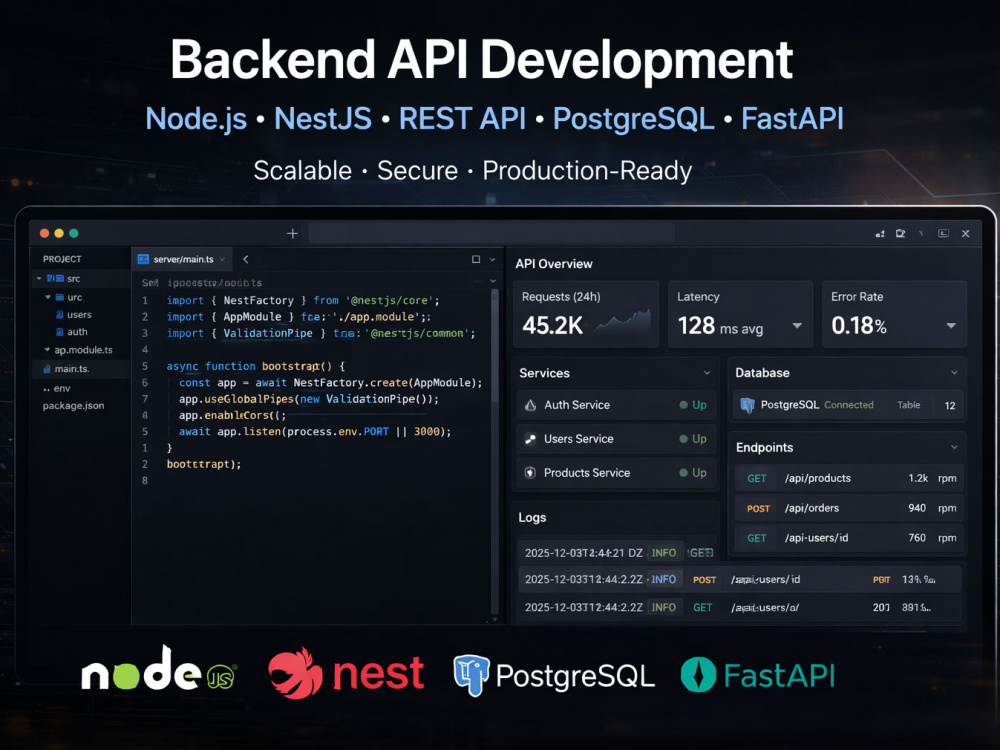
Task: Collapse the urc subfolder
Action: point(48,297)
